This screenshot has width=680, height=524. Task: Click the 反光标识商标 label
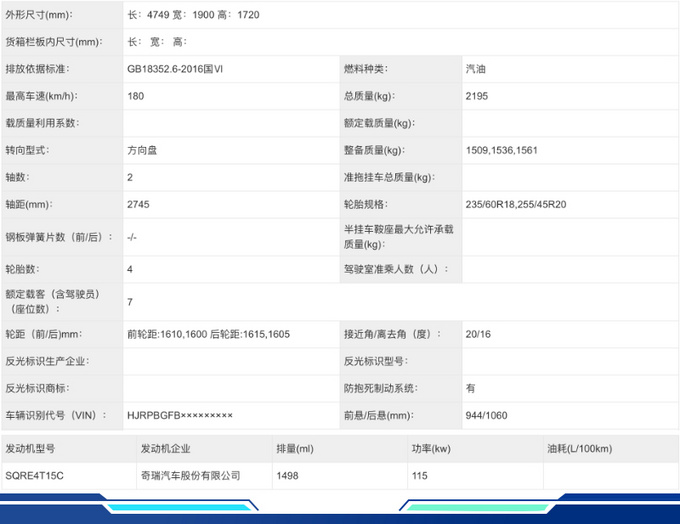[37, 388]
